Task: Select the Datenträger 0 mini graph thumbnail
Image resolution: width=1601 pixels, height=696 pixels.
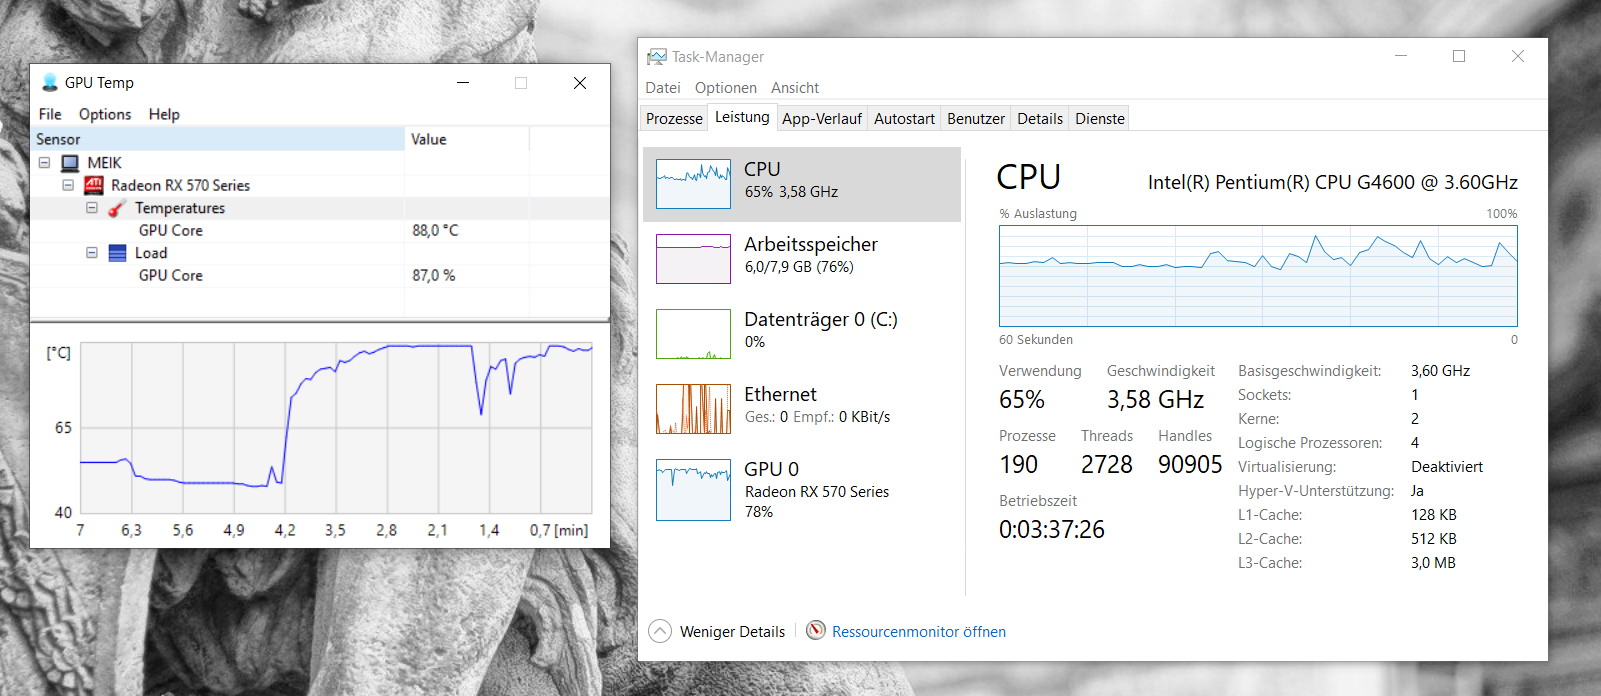Action: (x=693, y=334)
